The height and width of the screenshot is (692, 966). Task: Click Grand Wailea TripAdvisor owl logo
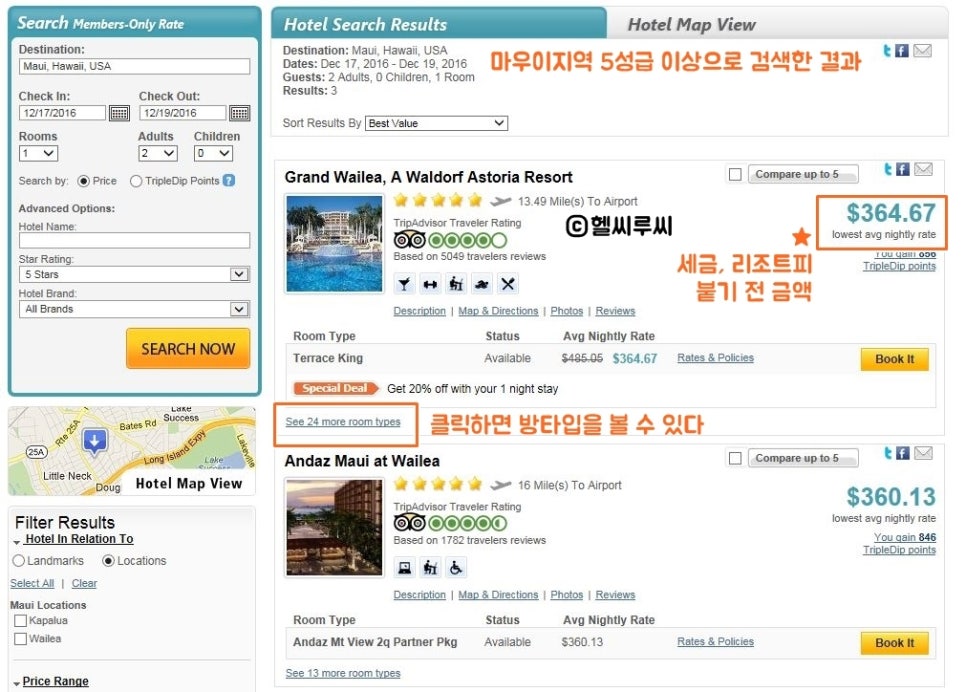(x=410, y=240)
